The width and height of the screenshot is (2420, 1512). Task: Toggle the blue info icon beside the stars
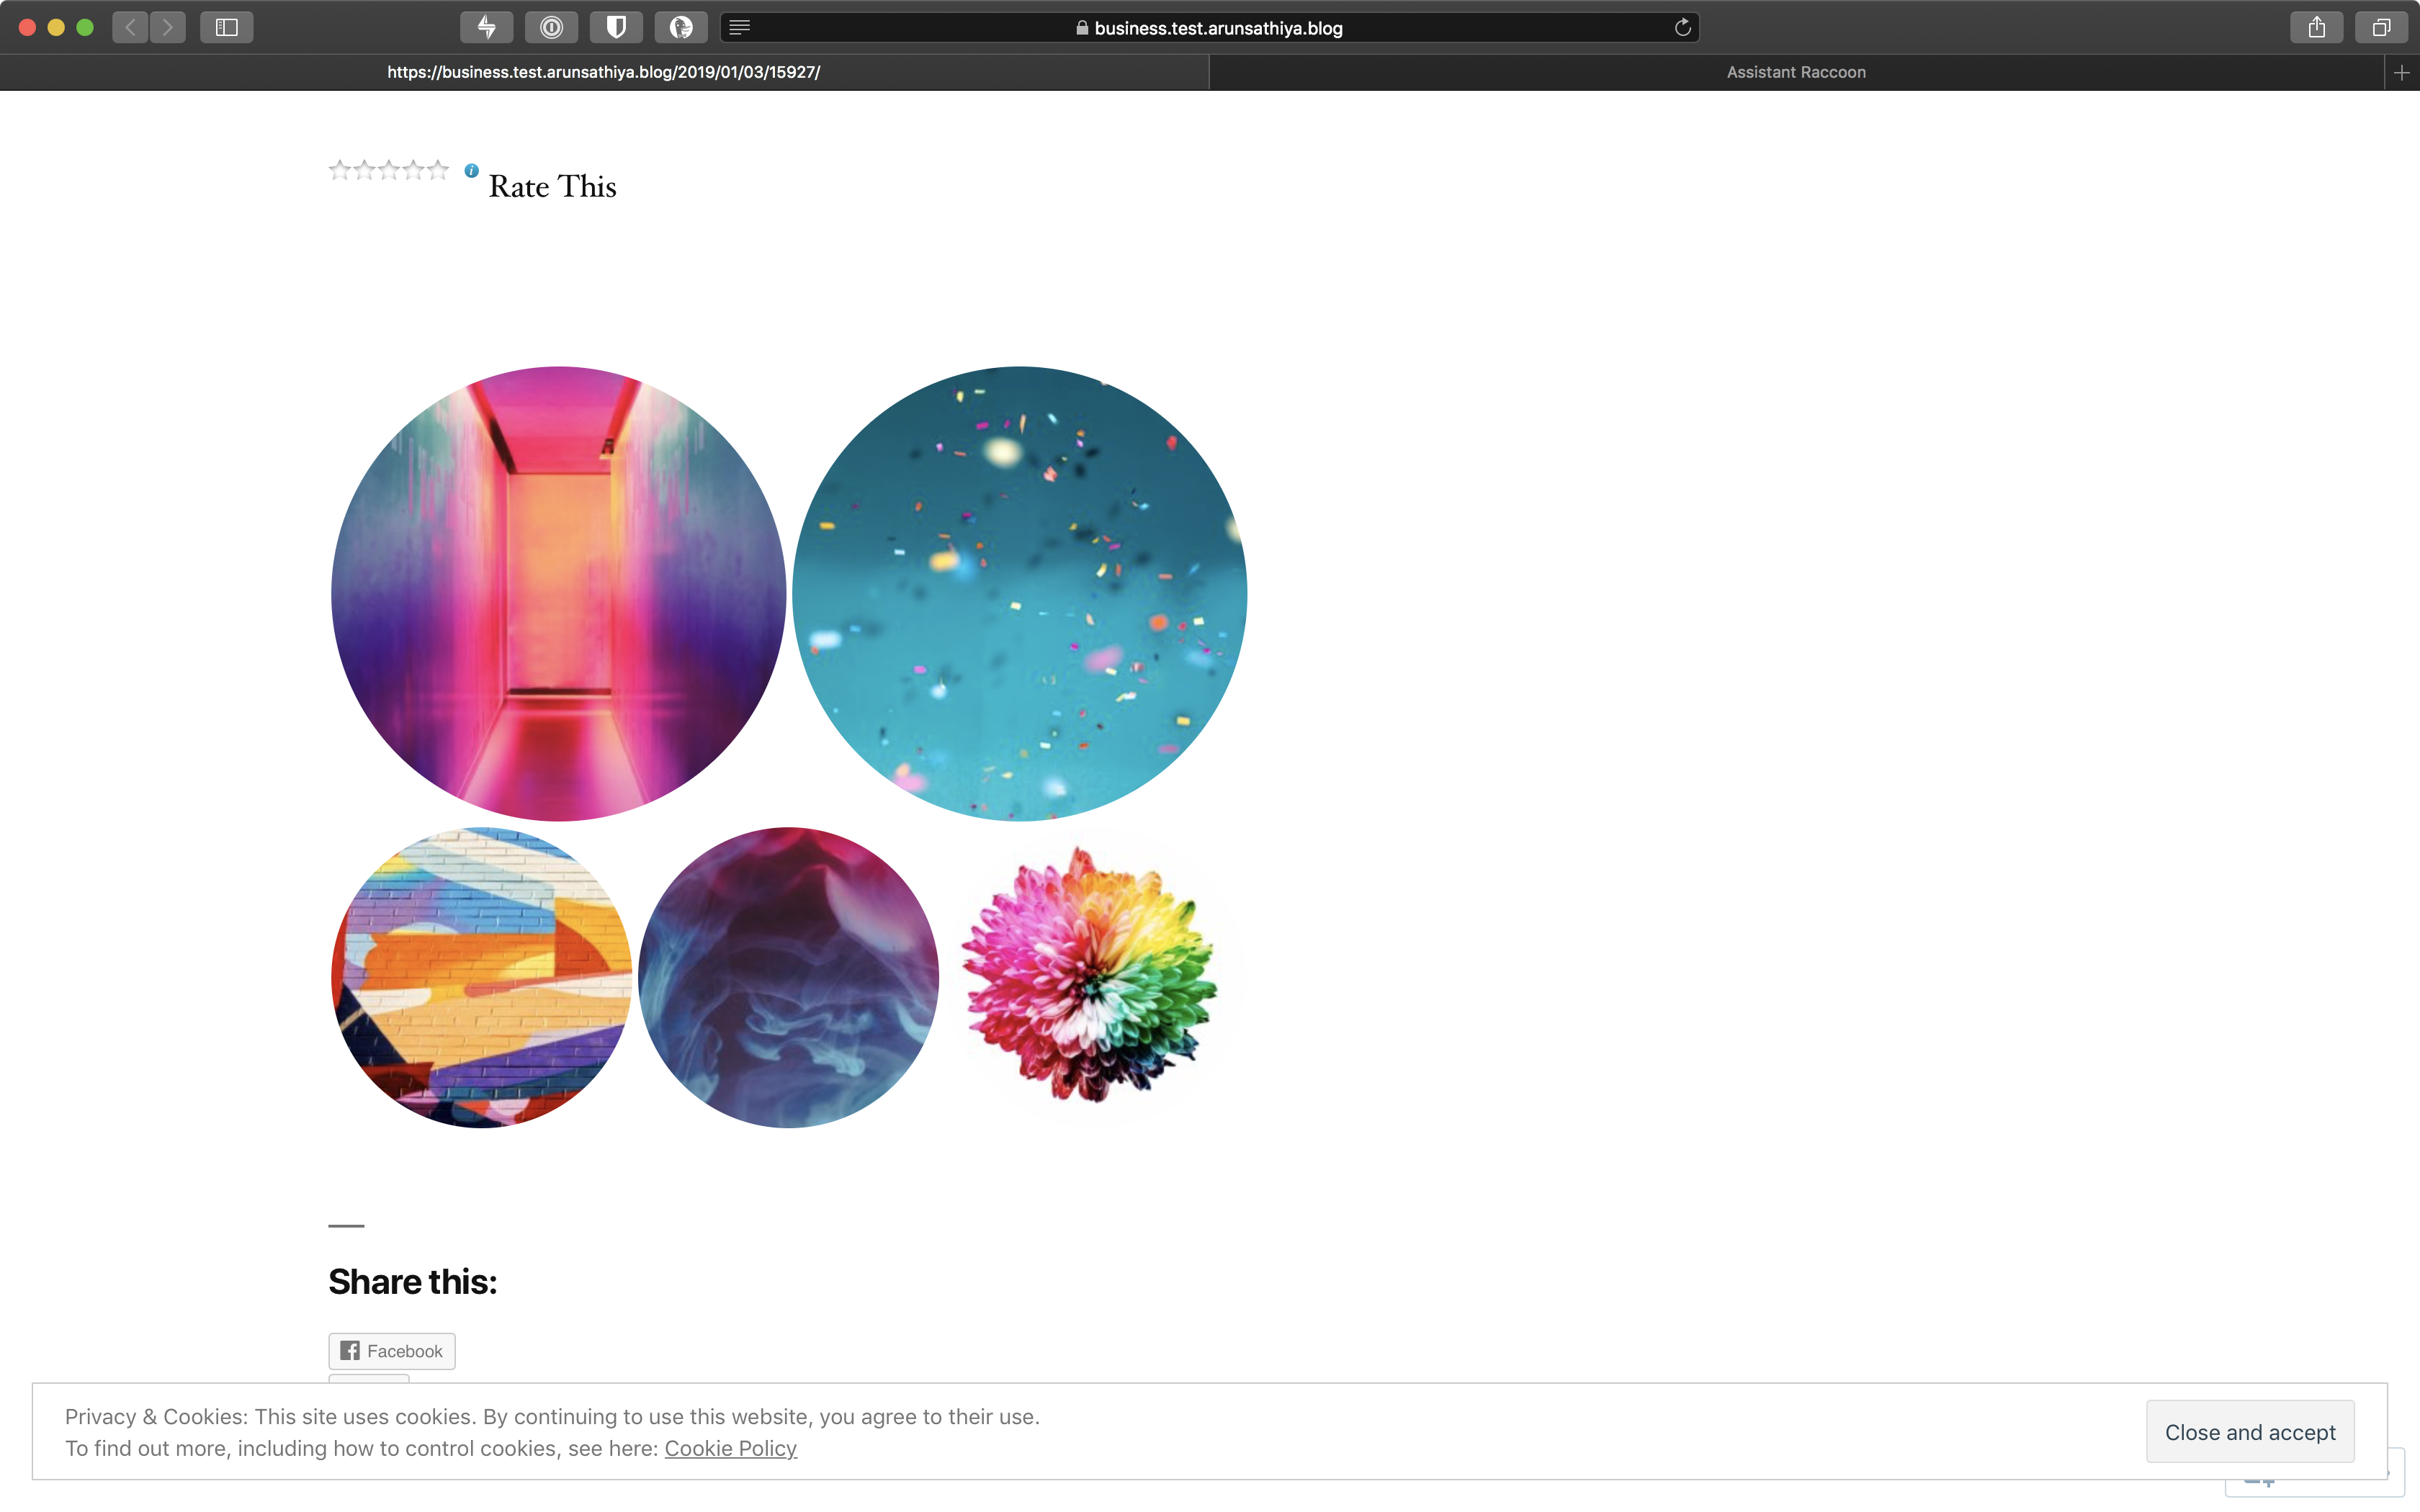(471, 170)
